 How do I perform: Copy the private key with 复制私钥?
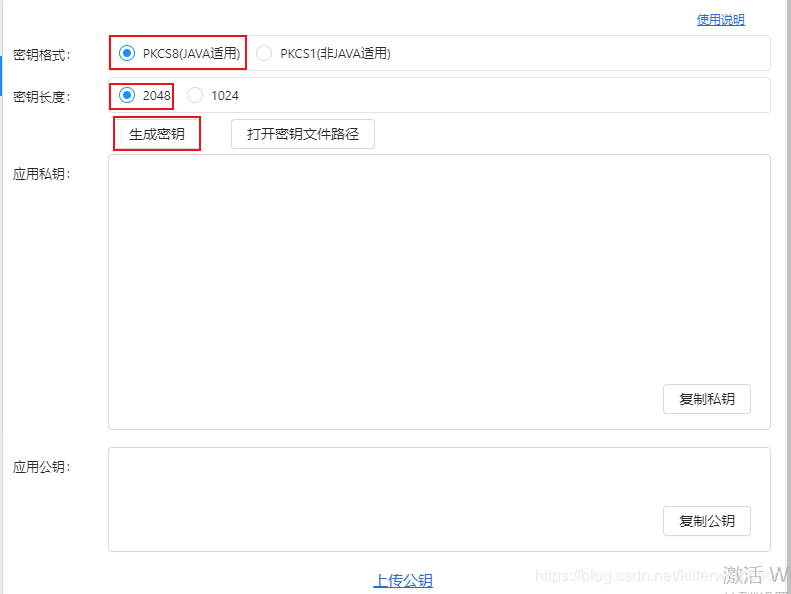click(x=706, y=399)
